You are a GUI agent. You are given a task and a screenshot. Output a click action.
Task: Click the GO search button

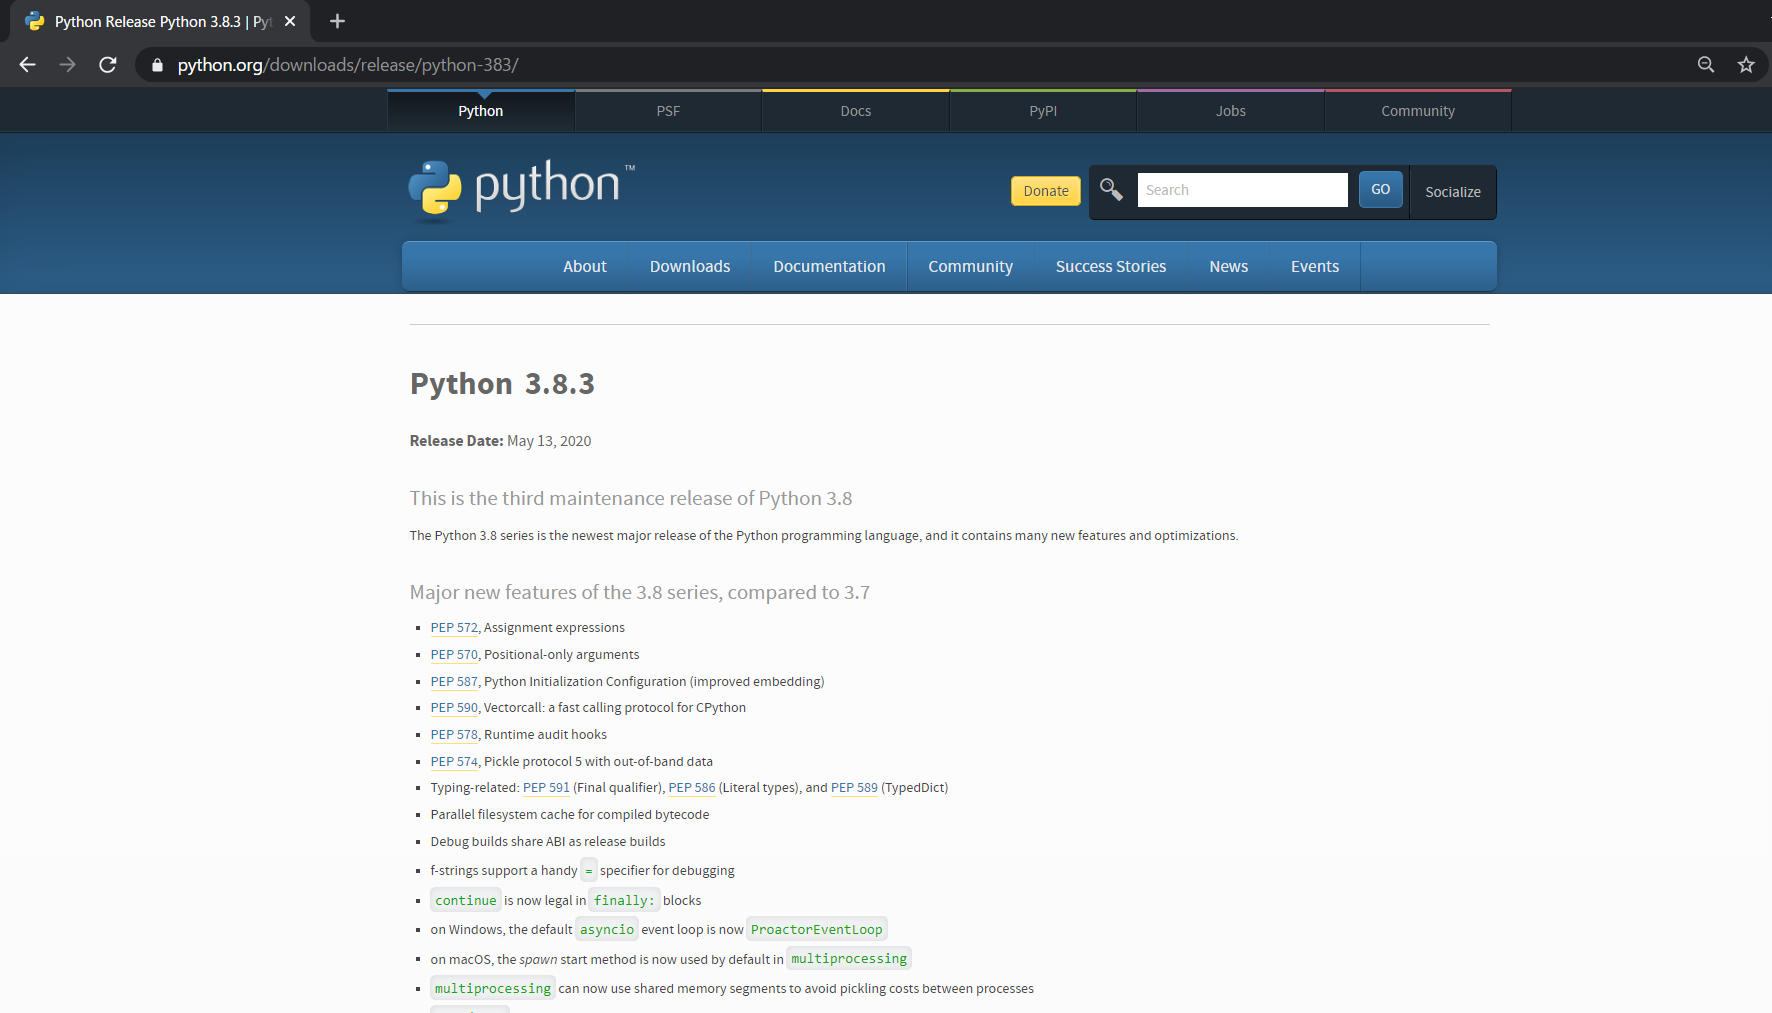1380,189
